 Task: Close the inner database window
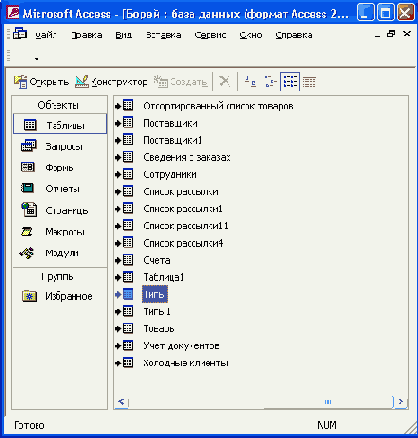pos(407,34)
